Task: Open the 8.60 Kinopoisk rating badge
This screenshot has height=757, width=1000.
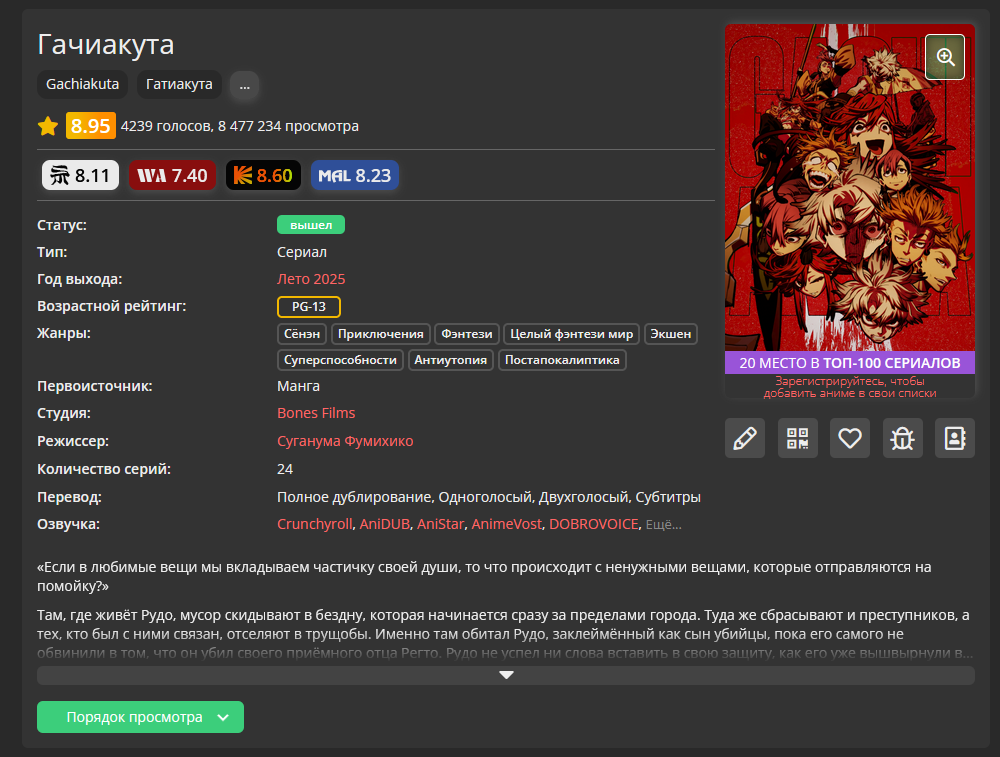Action: 263,176
